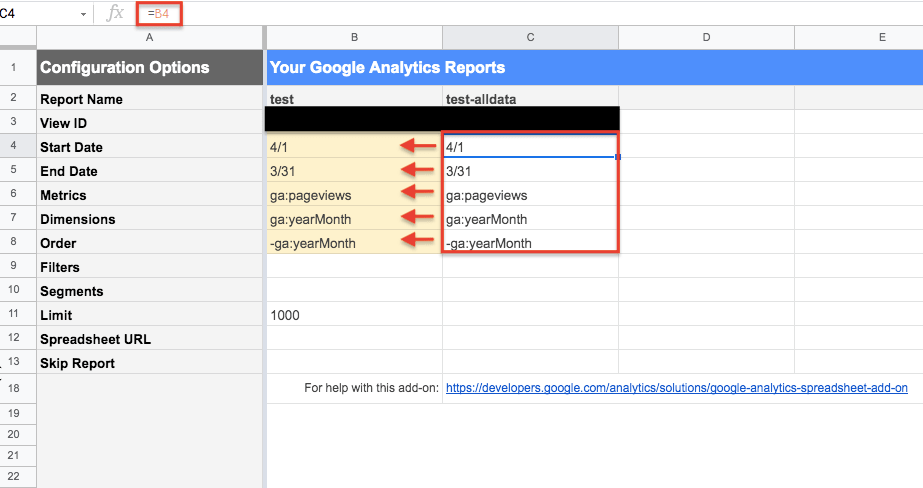Select the Skip Report label cell
923x488 pixels.
[x=150, y=363]
